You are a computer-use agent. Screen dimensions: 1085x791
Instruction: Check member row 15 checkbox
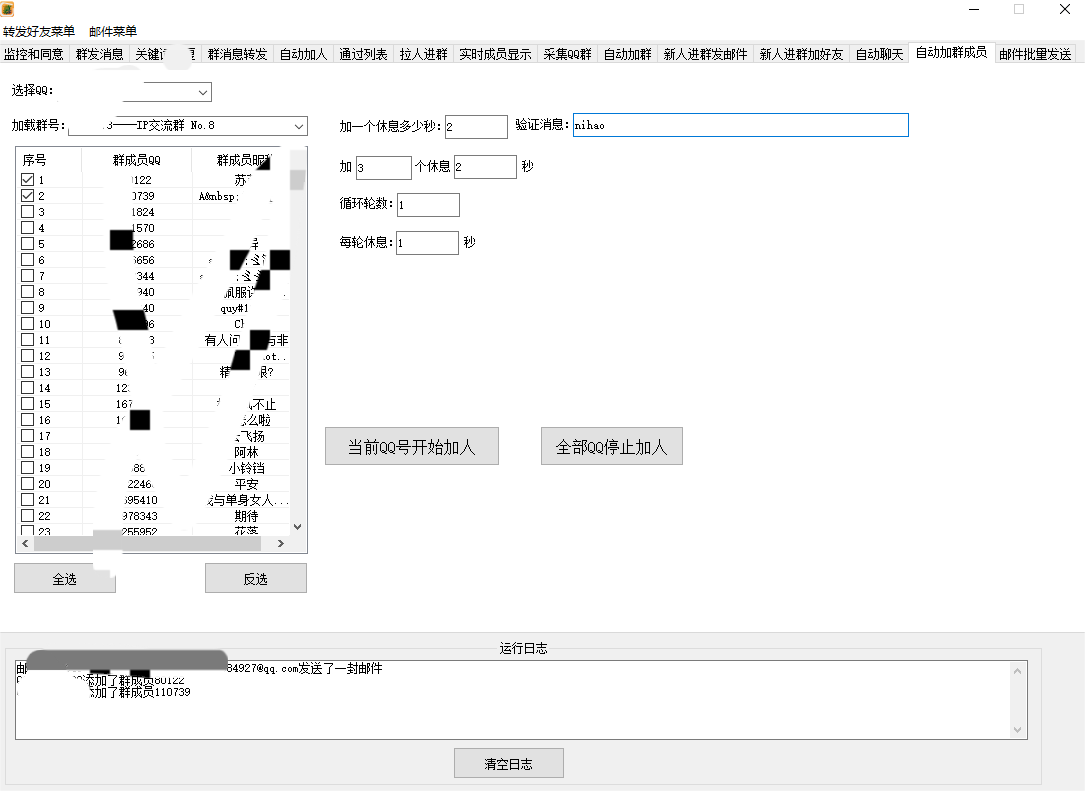[28, 403]
